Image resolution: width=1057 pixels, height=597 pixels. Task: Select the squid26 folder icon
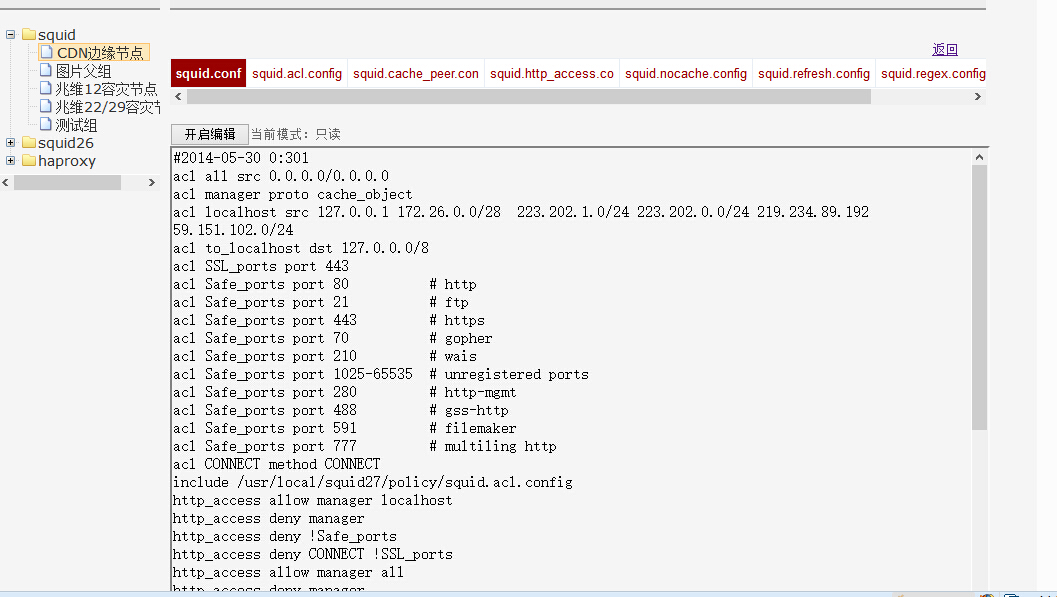point(29,142)
